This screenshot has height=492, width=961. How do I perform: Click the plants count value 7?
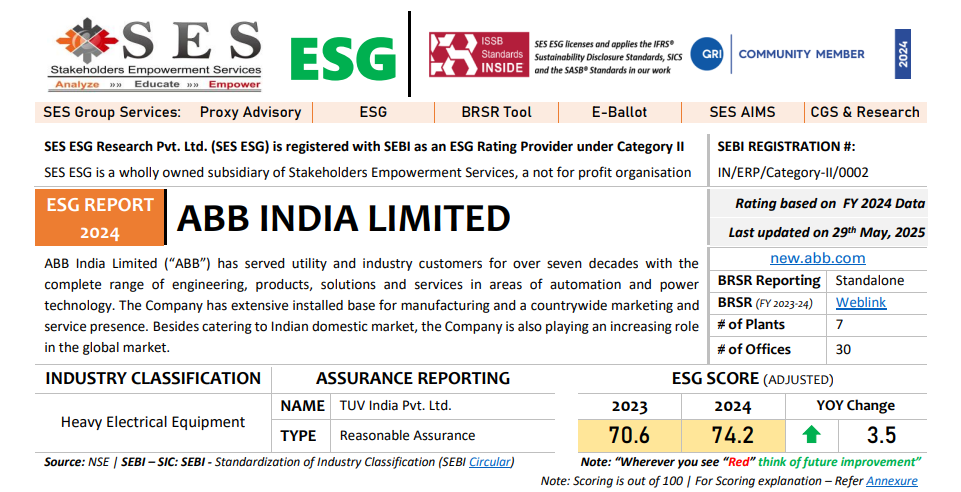click(840, 325)
